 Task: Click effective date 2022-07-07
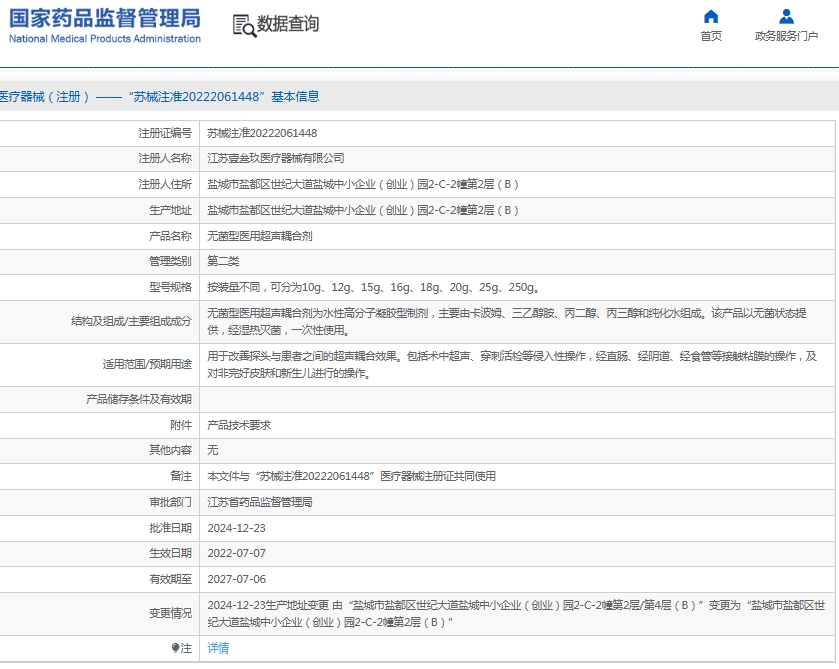coord(237,553)
